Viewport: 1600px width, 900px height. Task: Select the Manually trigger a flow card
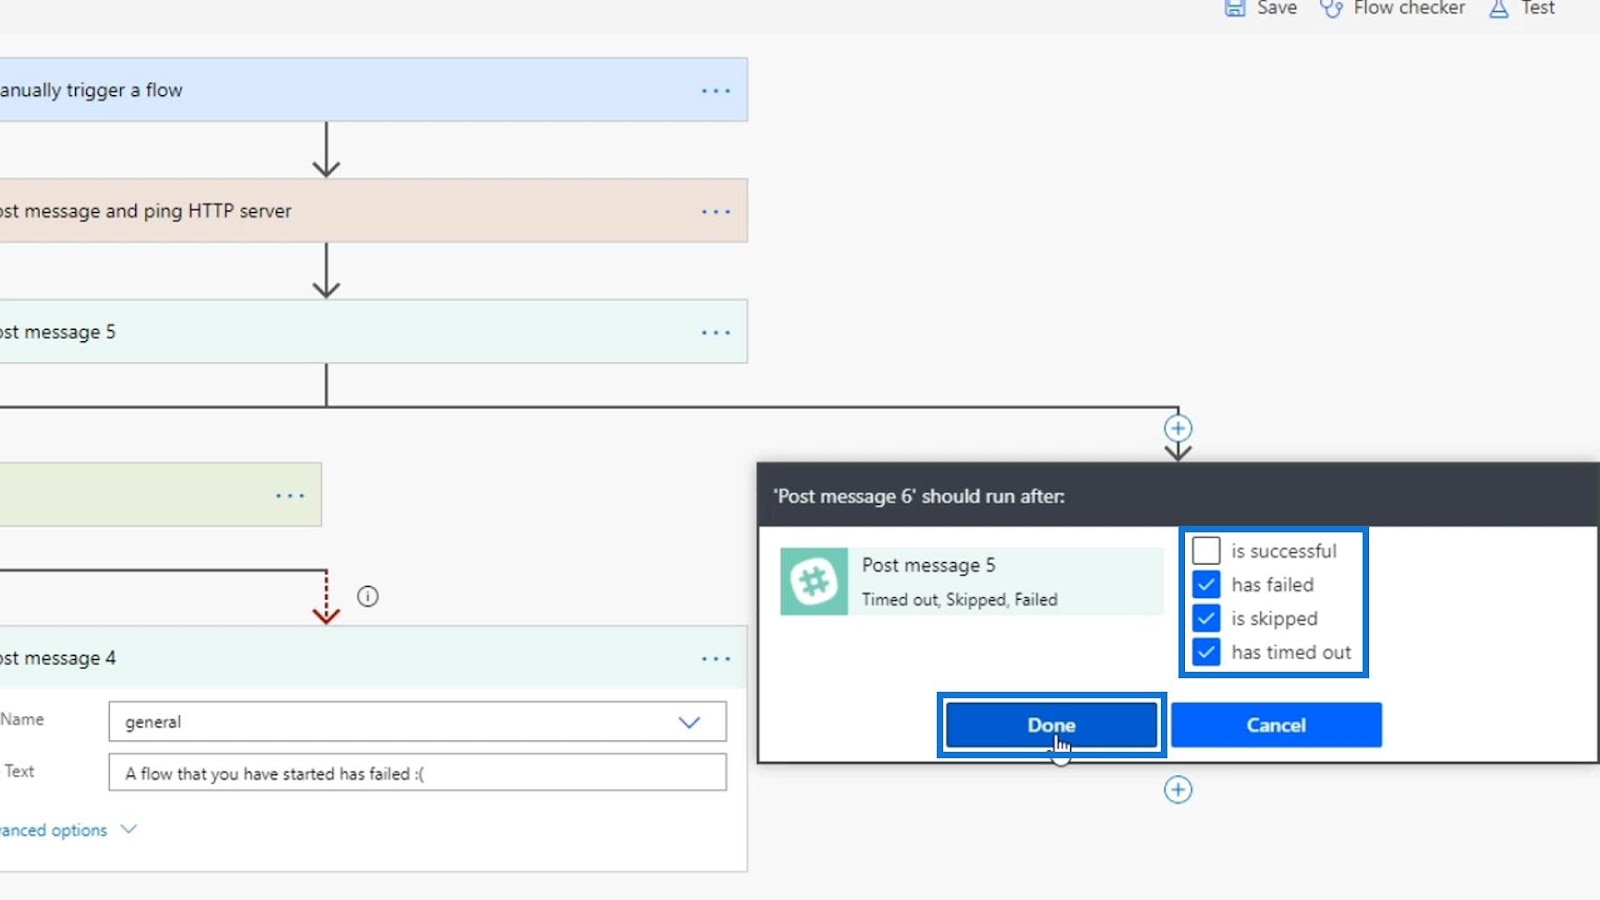(x=373, y=90)
